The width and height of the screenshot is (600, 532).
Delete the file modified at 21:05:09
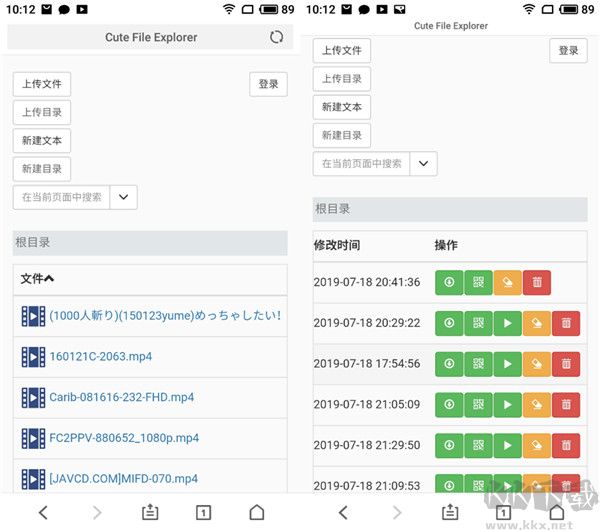566,405
